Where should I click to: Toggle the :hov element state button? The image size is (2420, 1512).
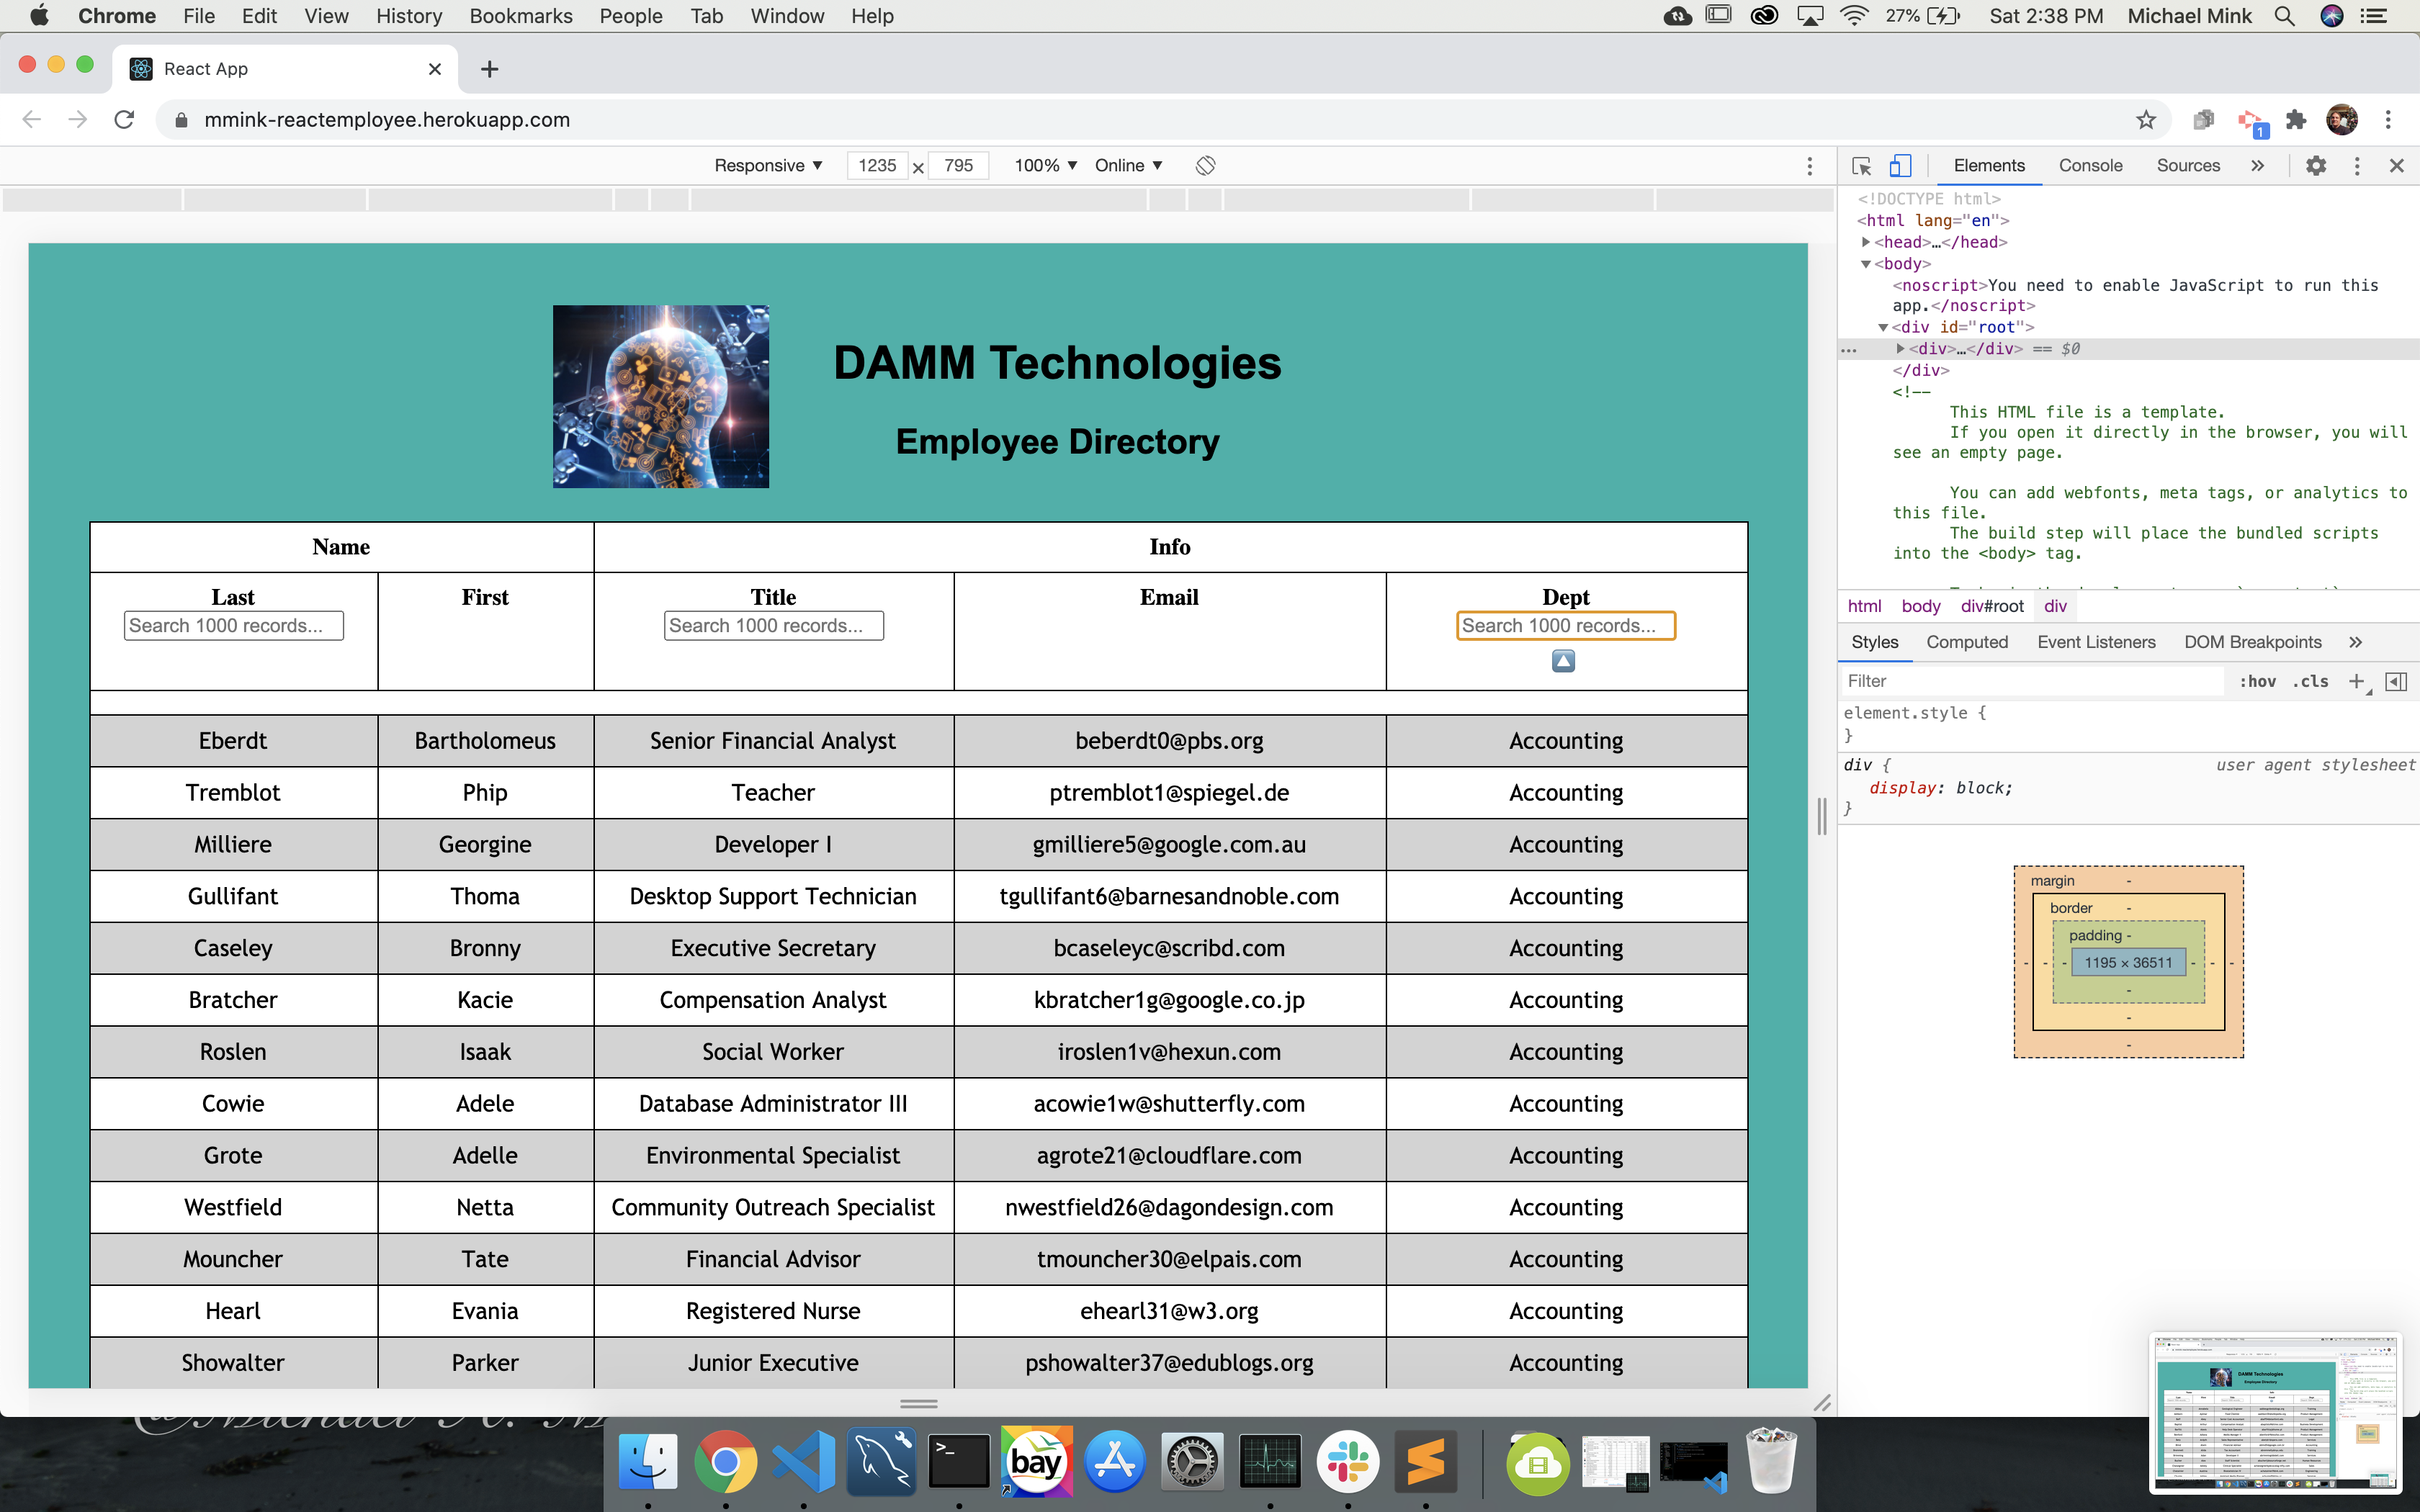[x=2257, y=681]
